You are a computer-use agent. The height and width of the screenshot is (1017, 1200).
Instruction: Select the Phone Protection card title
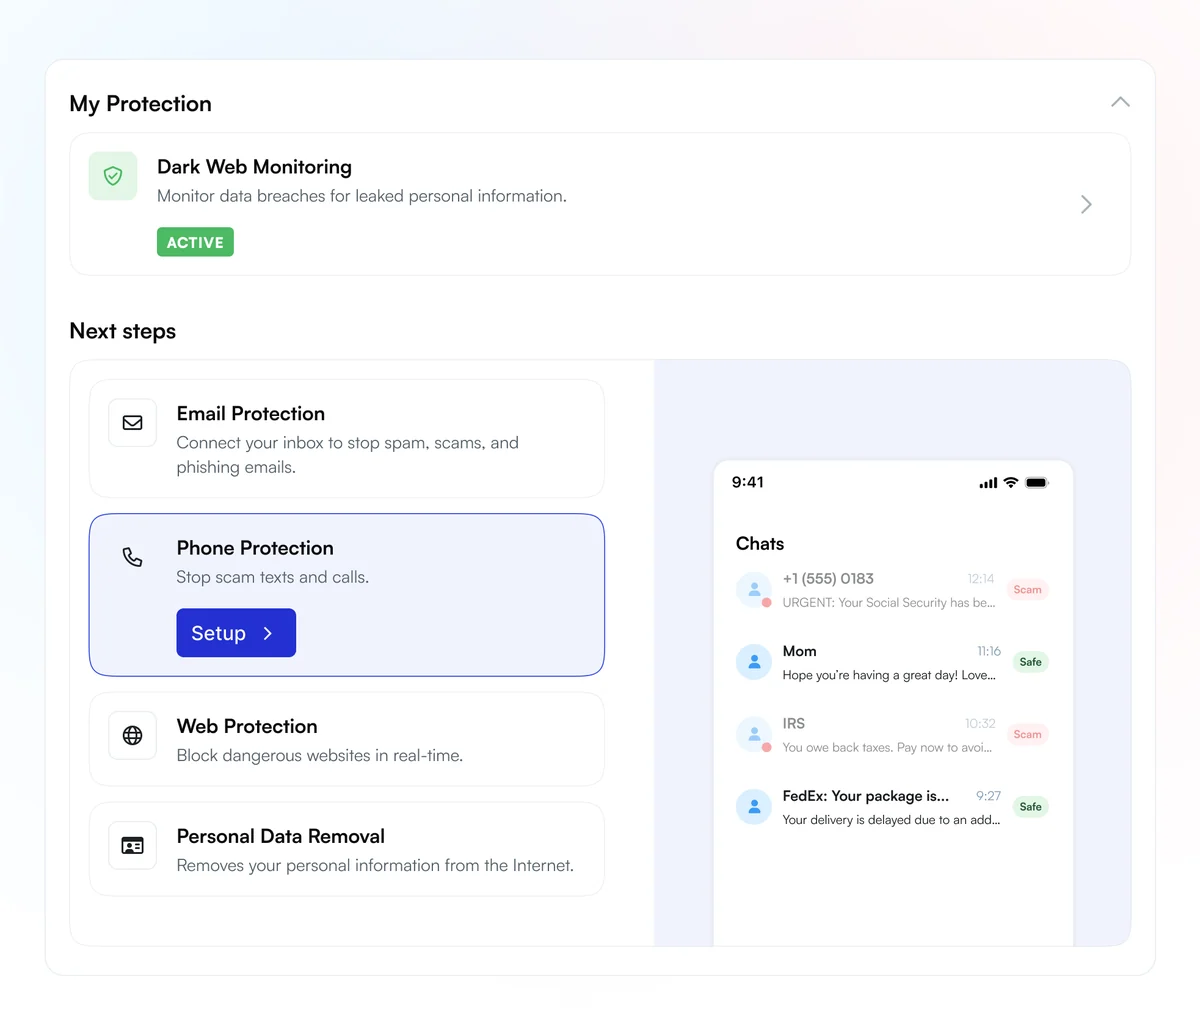[255, 548]
